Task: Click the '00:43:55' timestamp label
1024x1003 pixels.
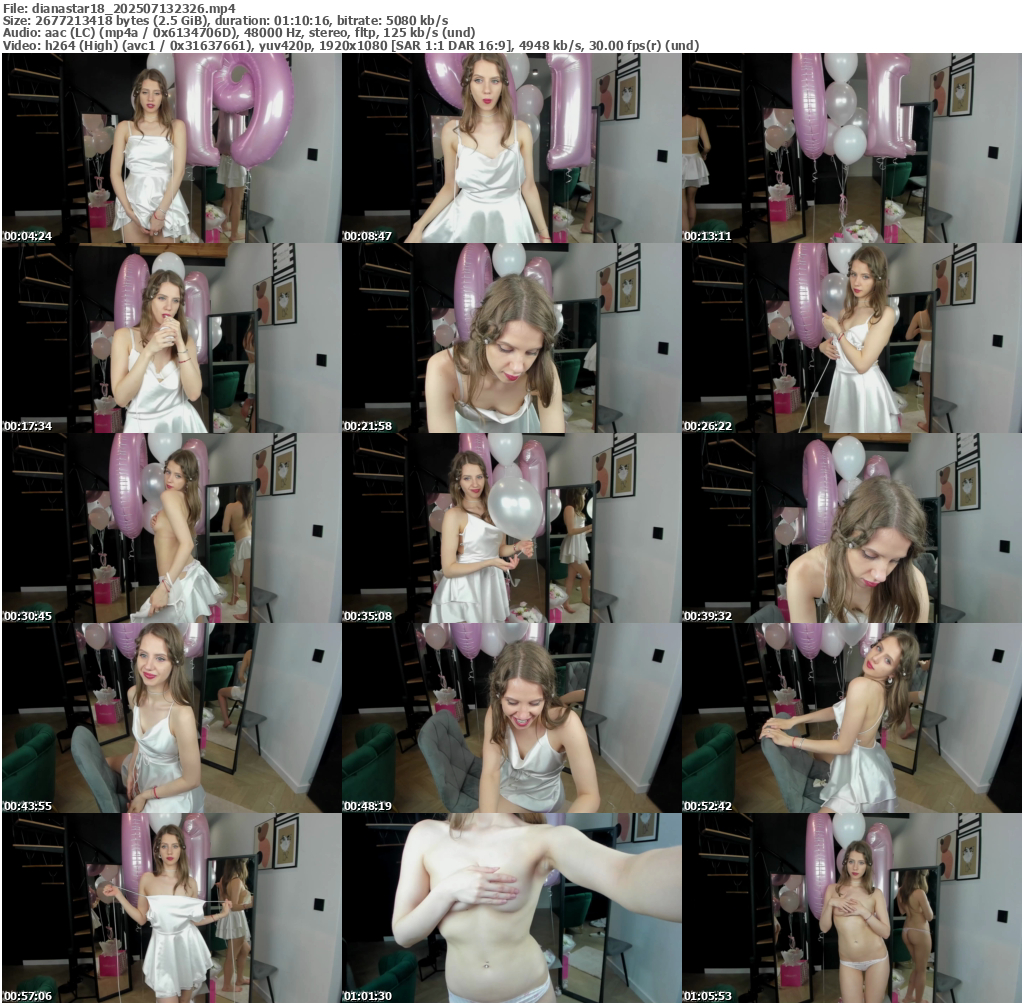Action: [x=27, y=806]
